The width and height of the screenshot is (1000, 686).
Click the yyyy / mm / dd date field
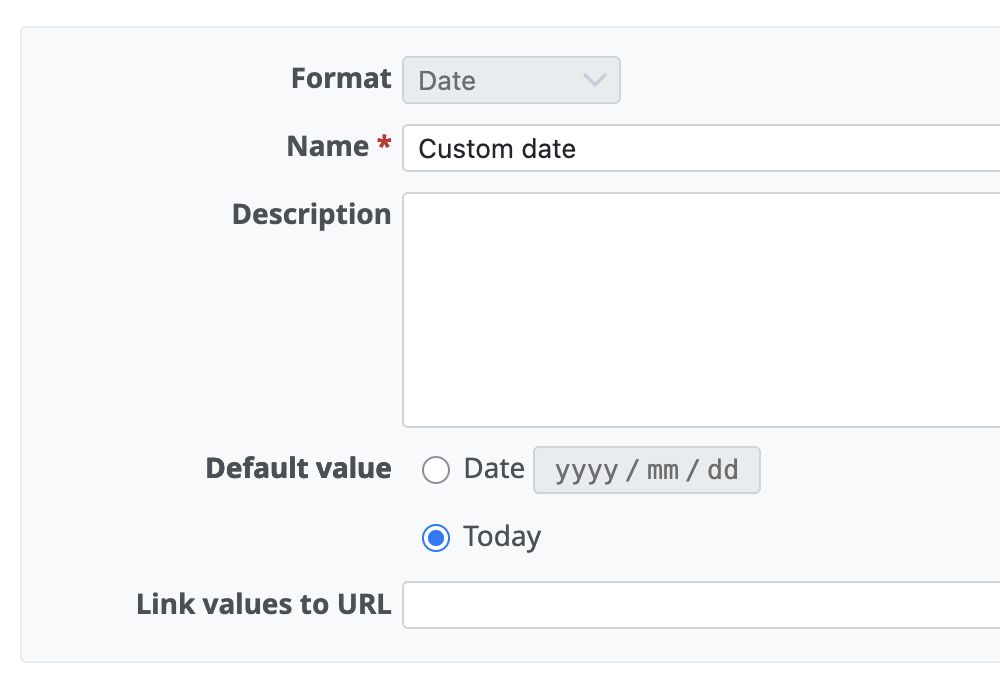coord(647,470)
